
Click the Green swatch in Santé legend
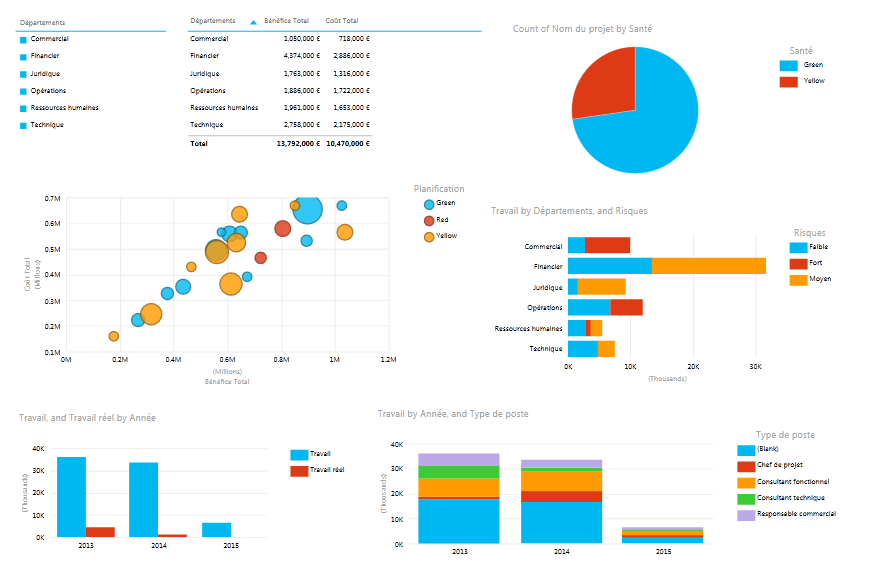[788, 65]
